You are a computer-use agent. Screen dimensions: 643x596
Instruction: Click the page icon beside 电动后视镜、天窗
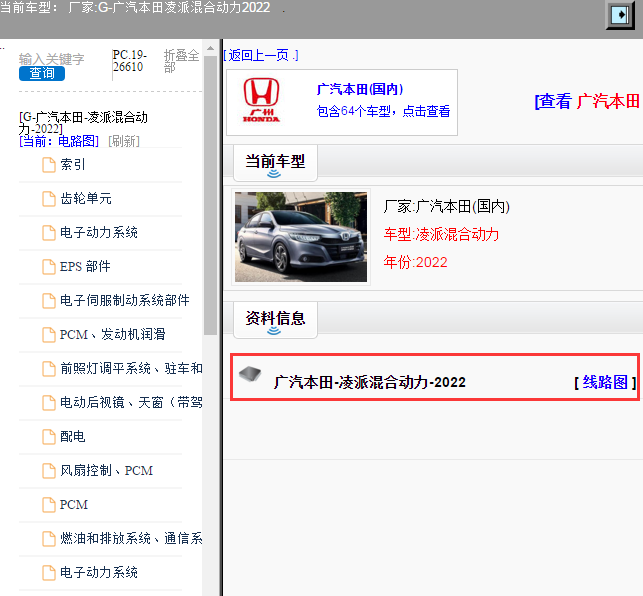pos(49,403)
